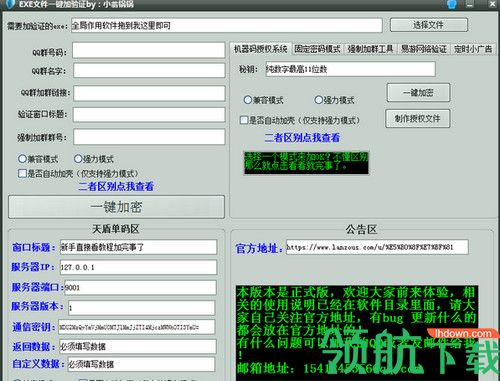This screenshot has width=500, height=381.
Task: Click the 制作授权文件 button
Action: click(418, 118)
